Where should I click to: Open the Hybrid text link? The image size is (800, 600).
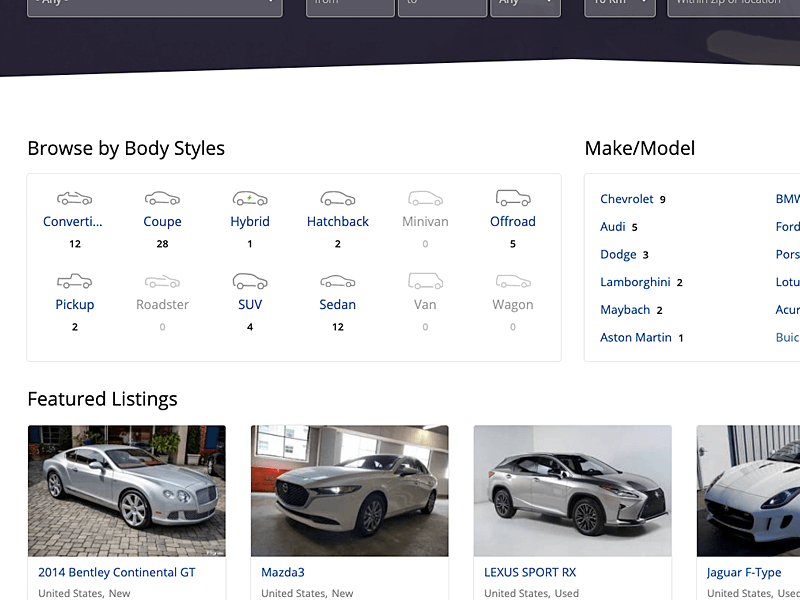click(250, 221)
